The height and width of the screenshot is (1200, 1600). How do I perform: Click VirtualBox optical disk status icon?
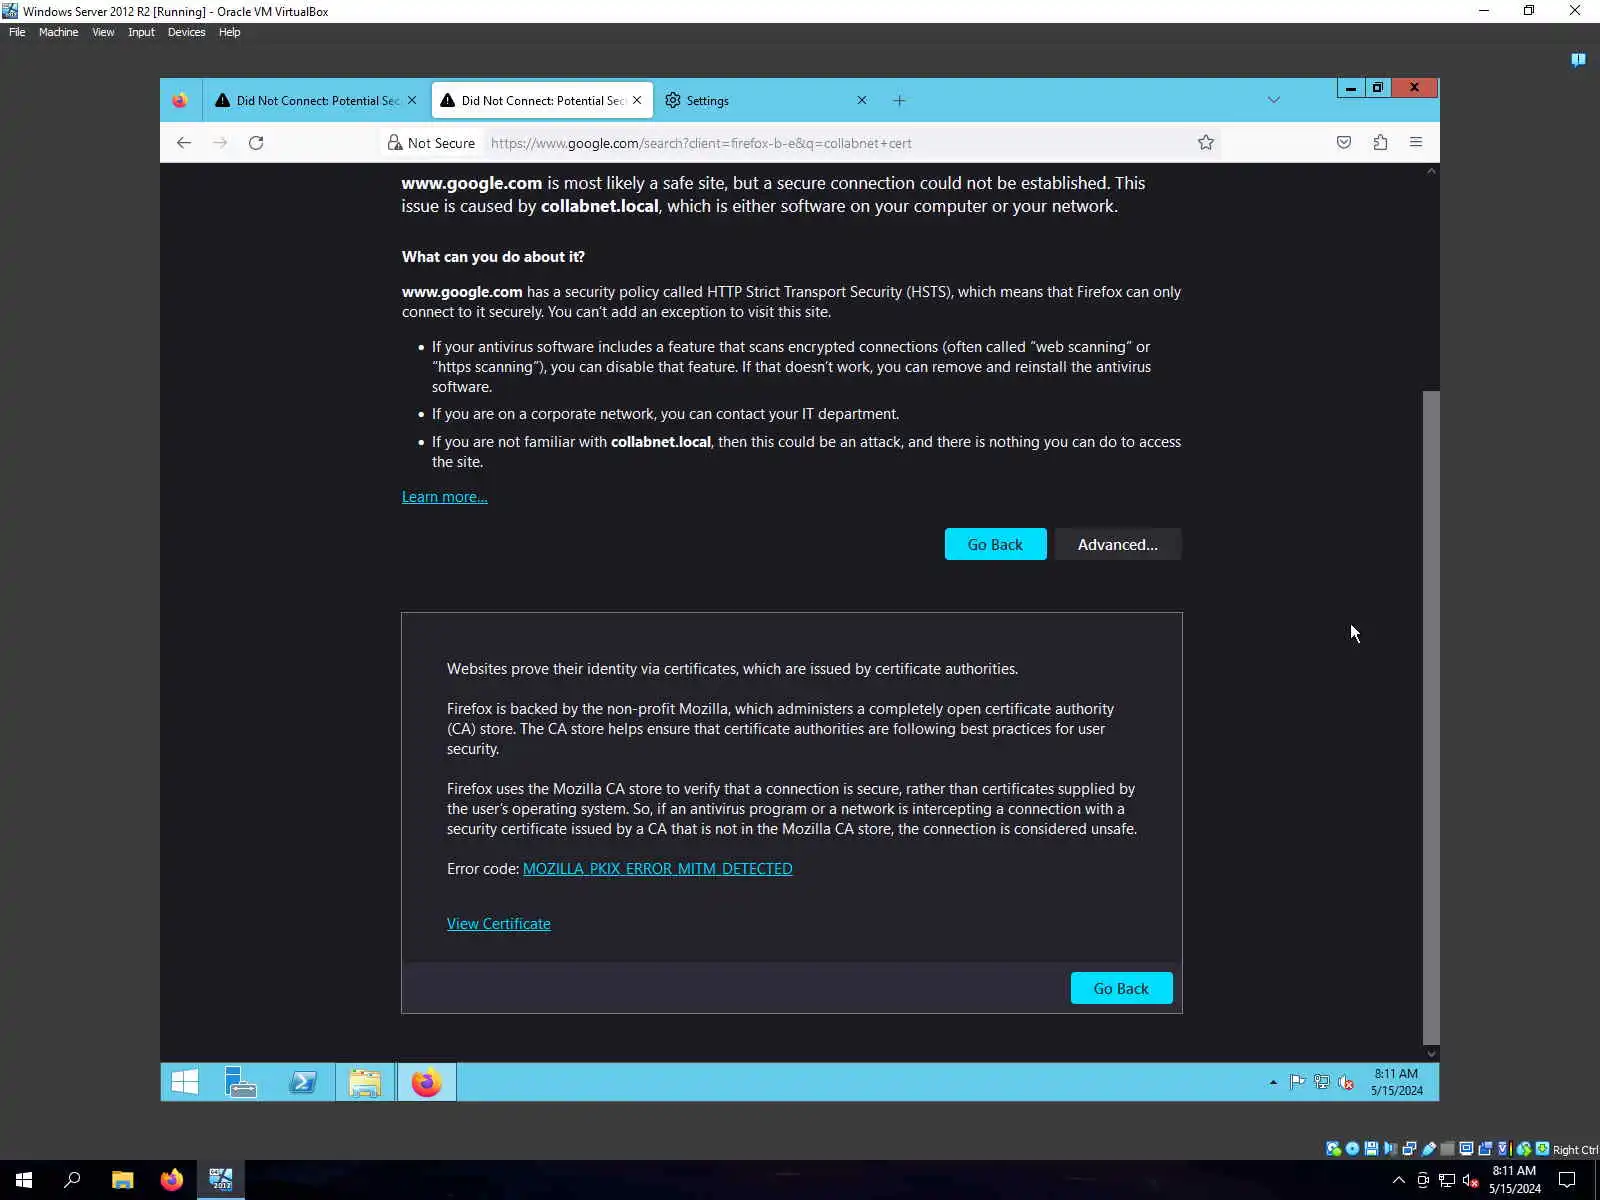coord(1352,1149)
